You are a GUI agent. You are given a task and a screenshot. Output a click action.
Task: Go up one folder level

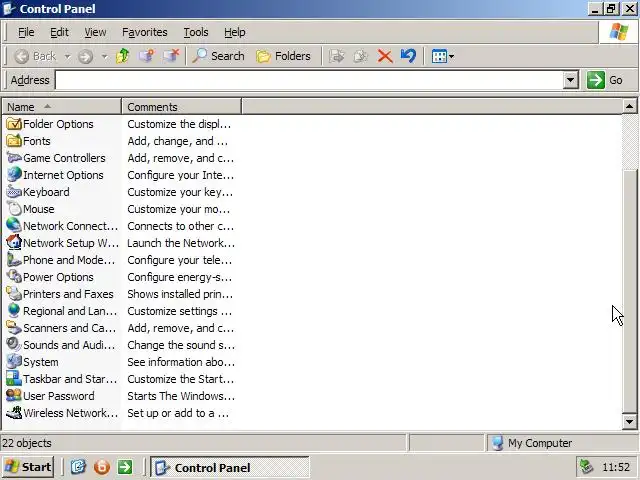(x=122, y=56)
